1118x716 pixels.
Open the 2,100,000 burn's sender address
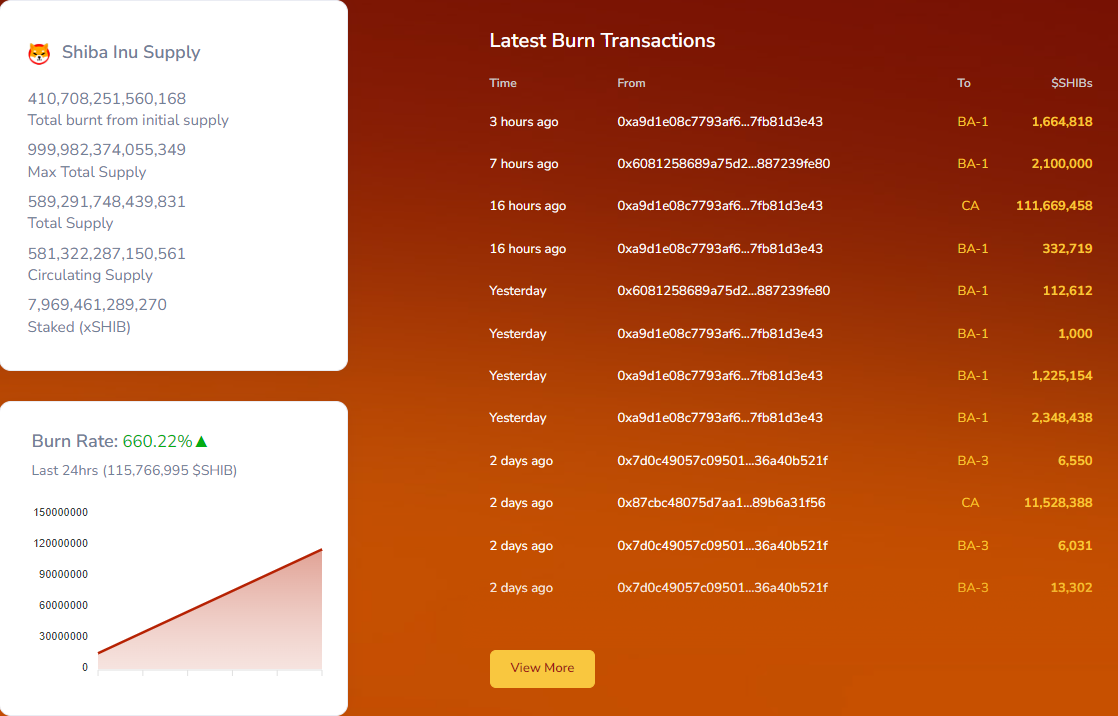coord(723,164)
